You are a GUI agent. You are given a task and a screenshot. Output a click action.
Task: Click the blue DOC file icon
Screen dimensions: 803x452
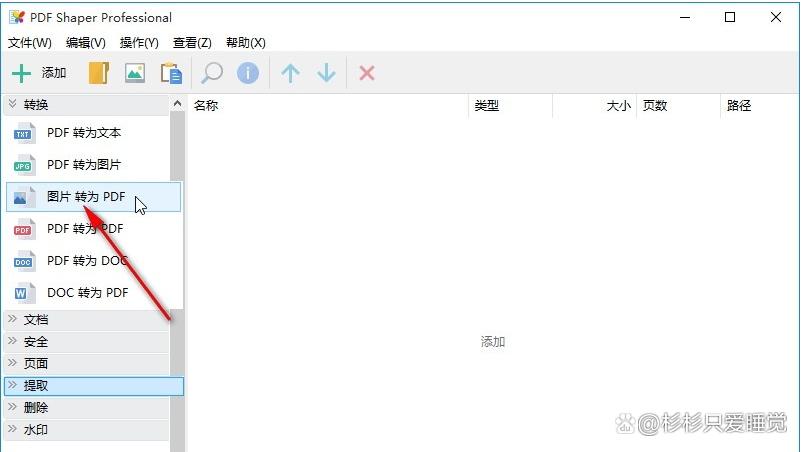[24, 261]
